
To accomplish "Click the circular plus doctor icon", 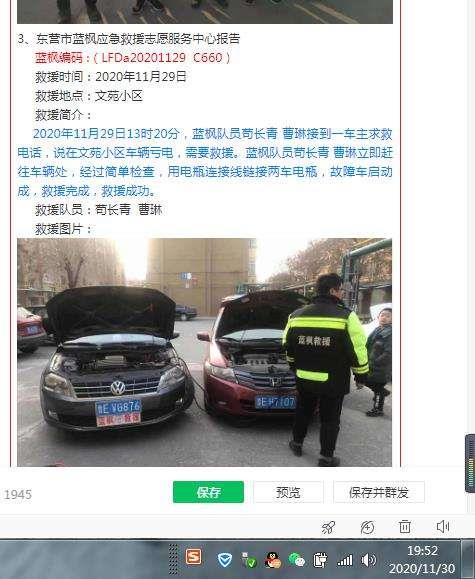I will [367, 527].
